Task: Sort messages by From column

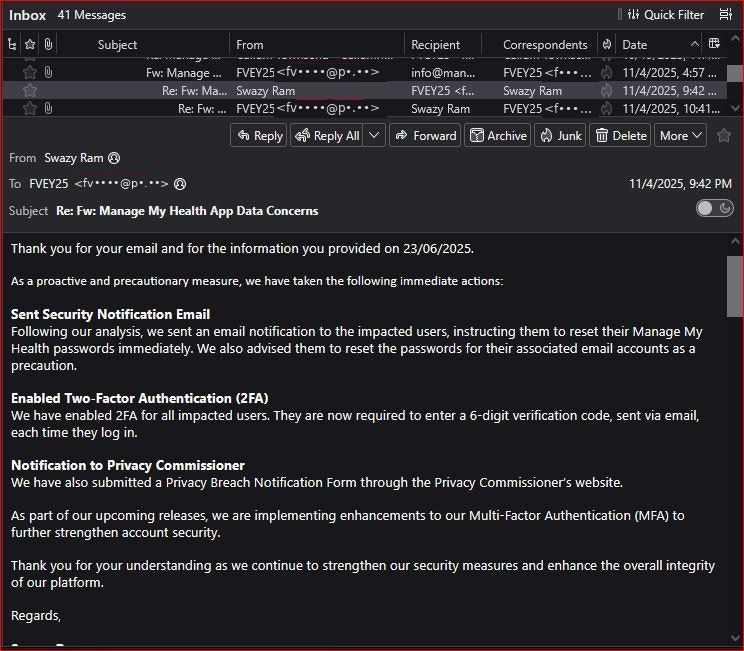Action: pyautogui.click(x=250, y=45)
